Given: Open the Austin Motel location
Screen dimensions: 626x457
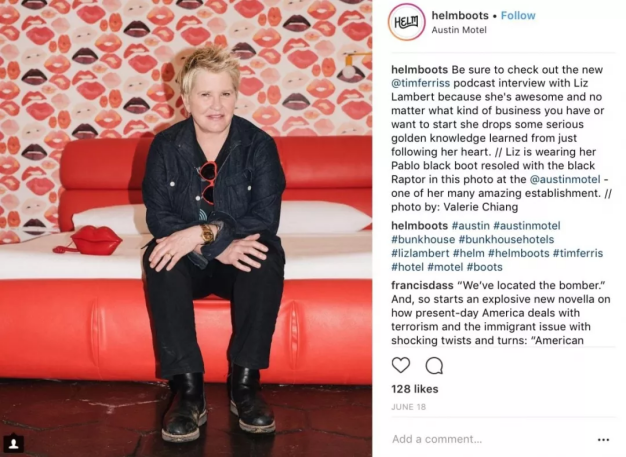Looking at the screenshot, I should 459,30.
